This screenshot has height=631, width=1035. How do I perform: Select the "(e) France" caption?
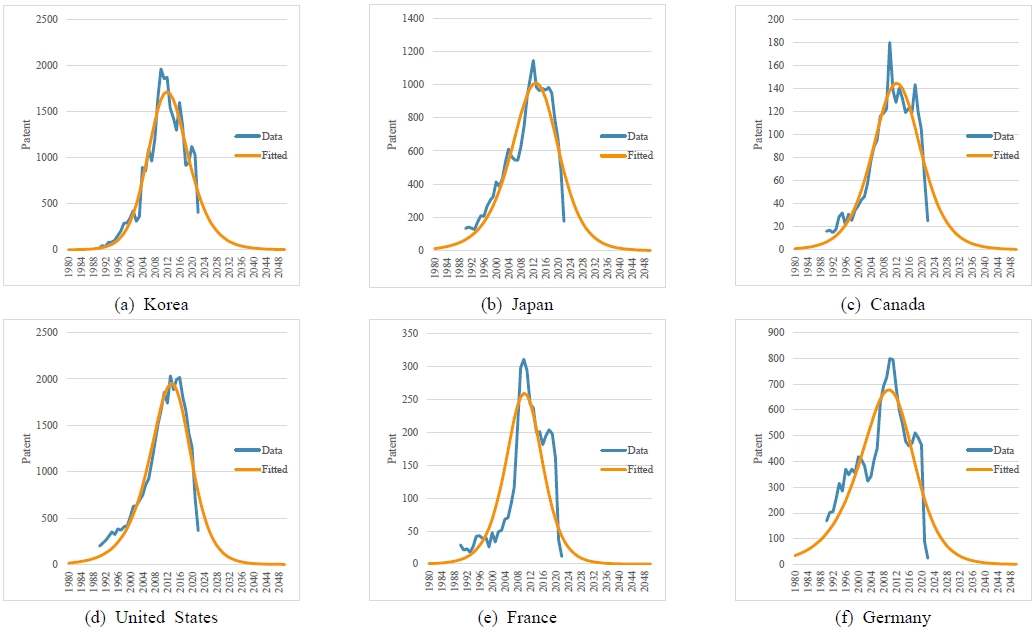[x=517, y=618]
